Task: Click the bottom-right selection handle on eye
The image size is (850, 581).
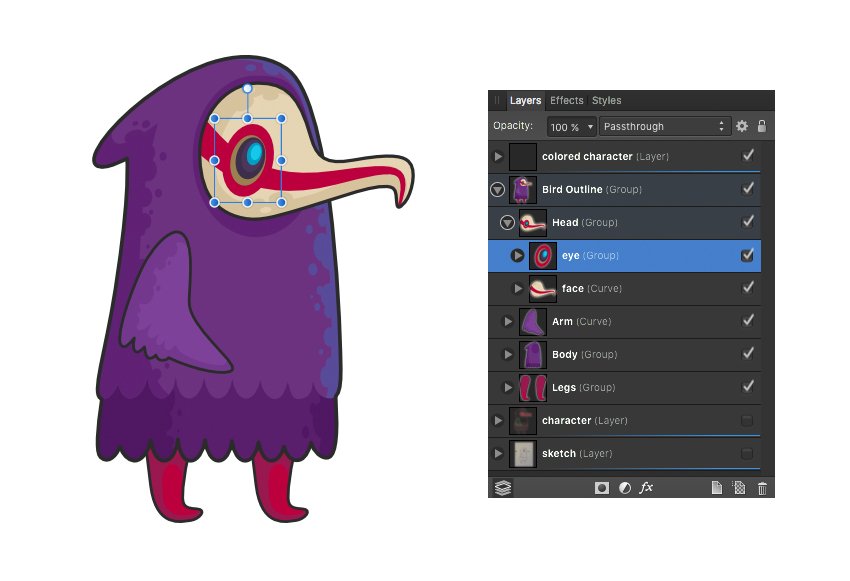Action: (281, 202)
